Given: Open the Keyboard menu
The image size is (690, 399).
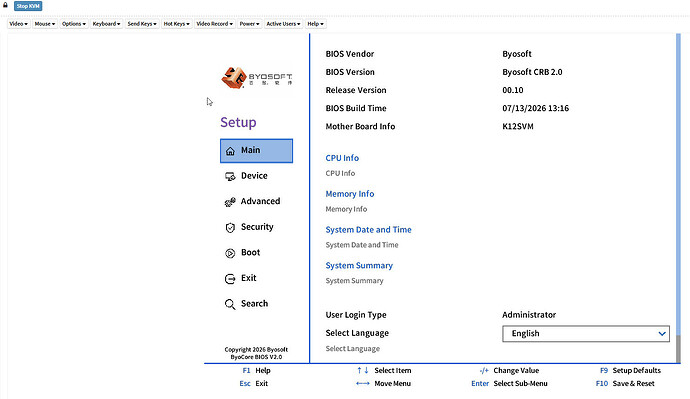Looking at the screenshot, I should click(x=106, y=24).
